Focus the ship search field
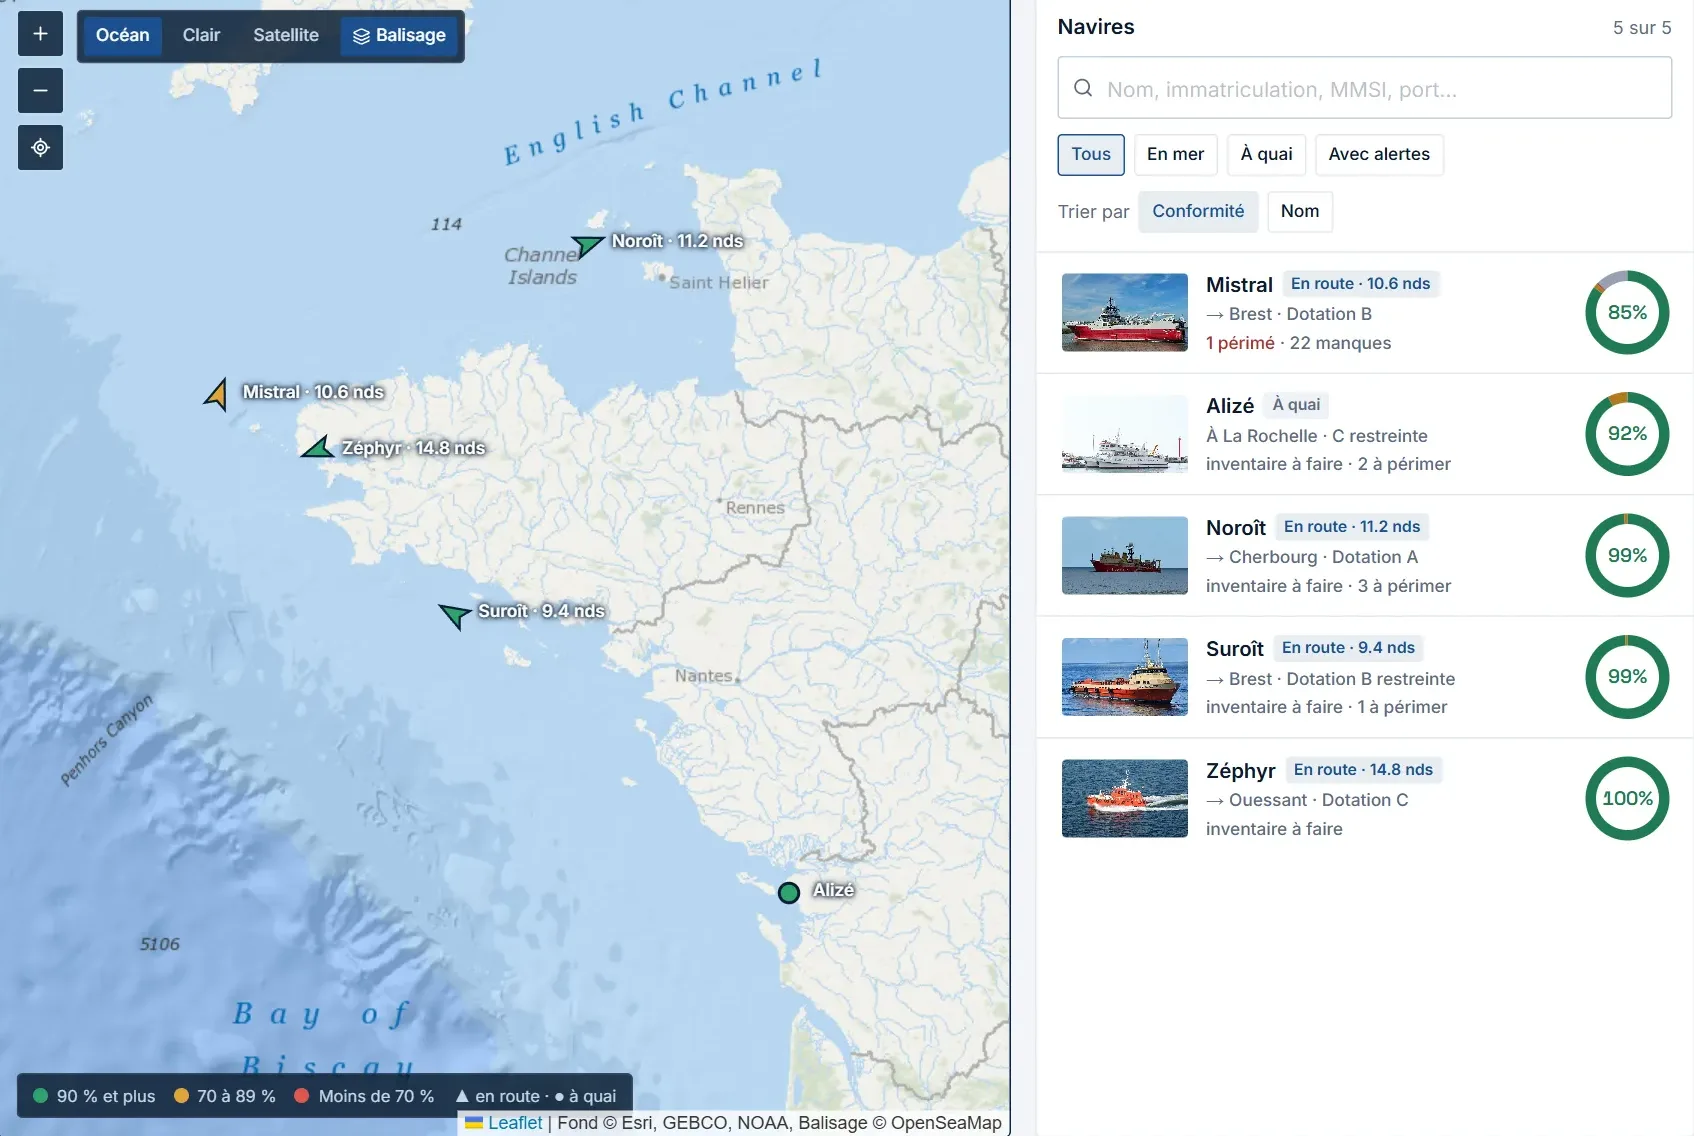Viewport: 1694px width, 1136px height. pyautogui.click(x=1365, y=88)
